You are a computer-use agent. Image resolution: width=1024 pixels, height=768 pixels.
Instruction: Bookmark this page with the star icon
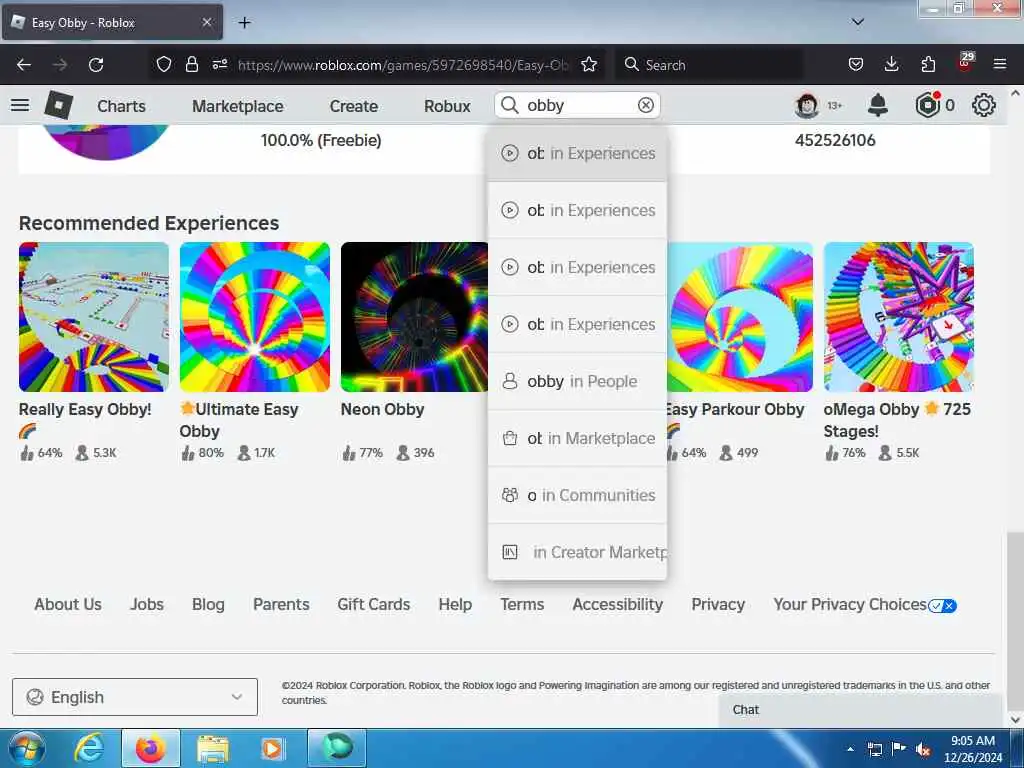pos(589,64)
